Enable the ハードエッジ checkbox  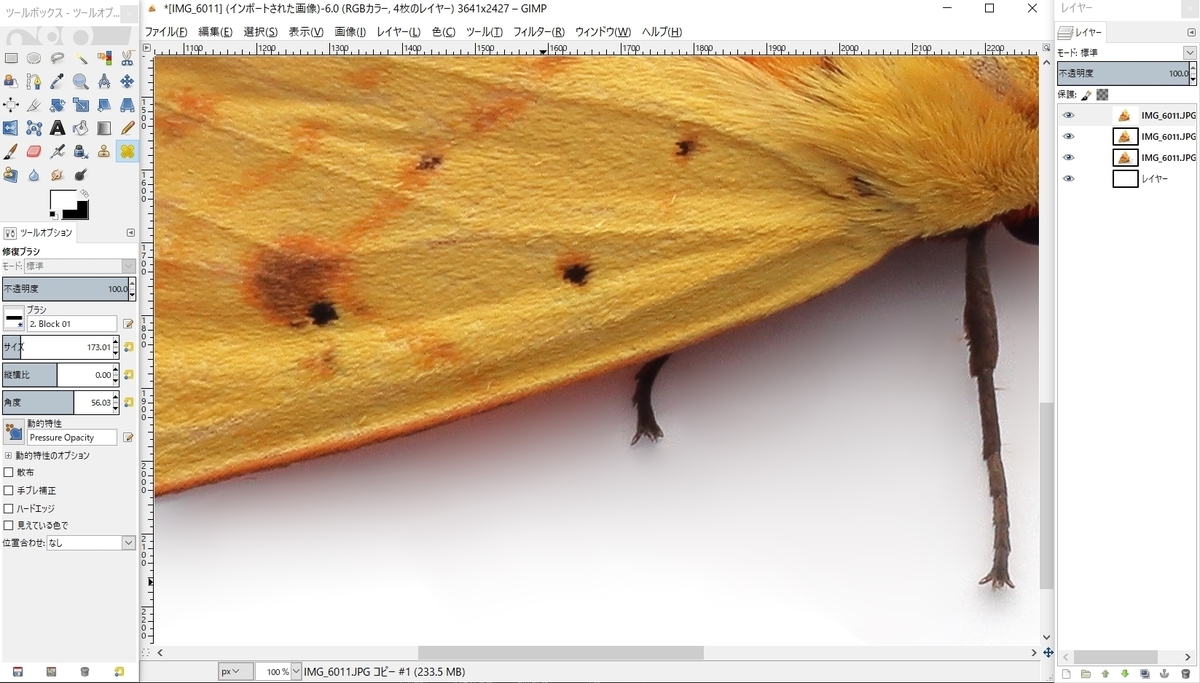pos(9,508)
